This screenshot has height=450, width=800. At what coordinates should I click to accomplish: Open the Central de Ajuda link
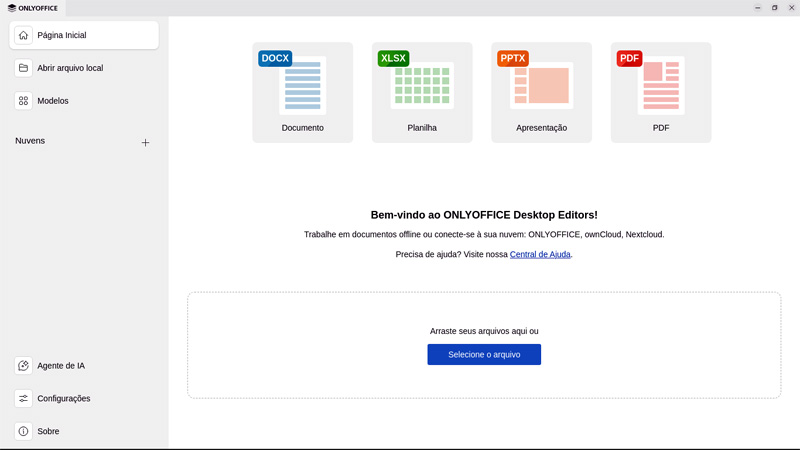click(x=540, y=255)
